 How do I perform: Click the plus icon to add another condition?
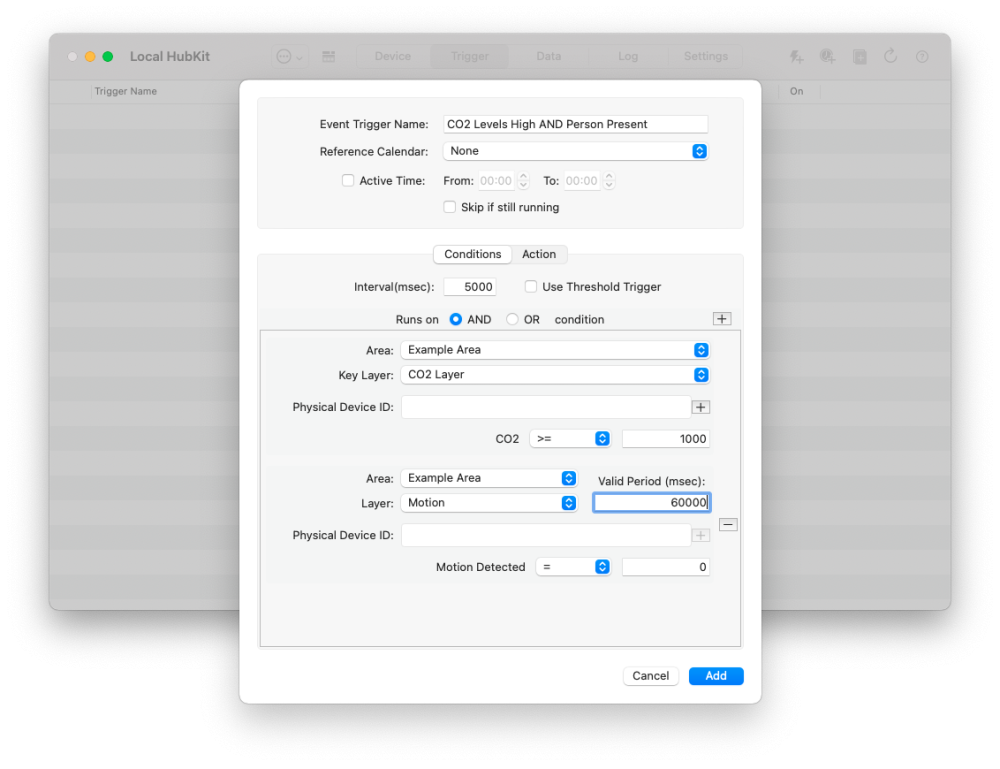tap(722, 318)
